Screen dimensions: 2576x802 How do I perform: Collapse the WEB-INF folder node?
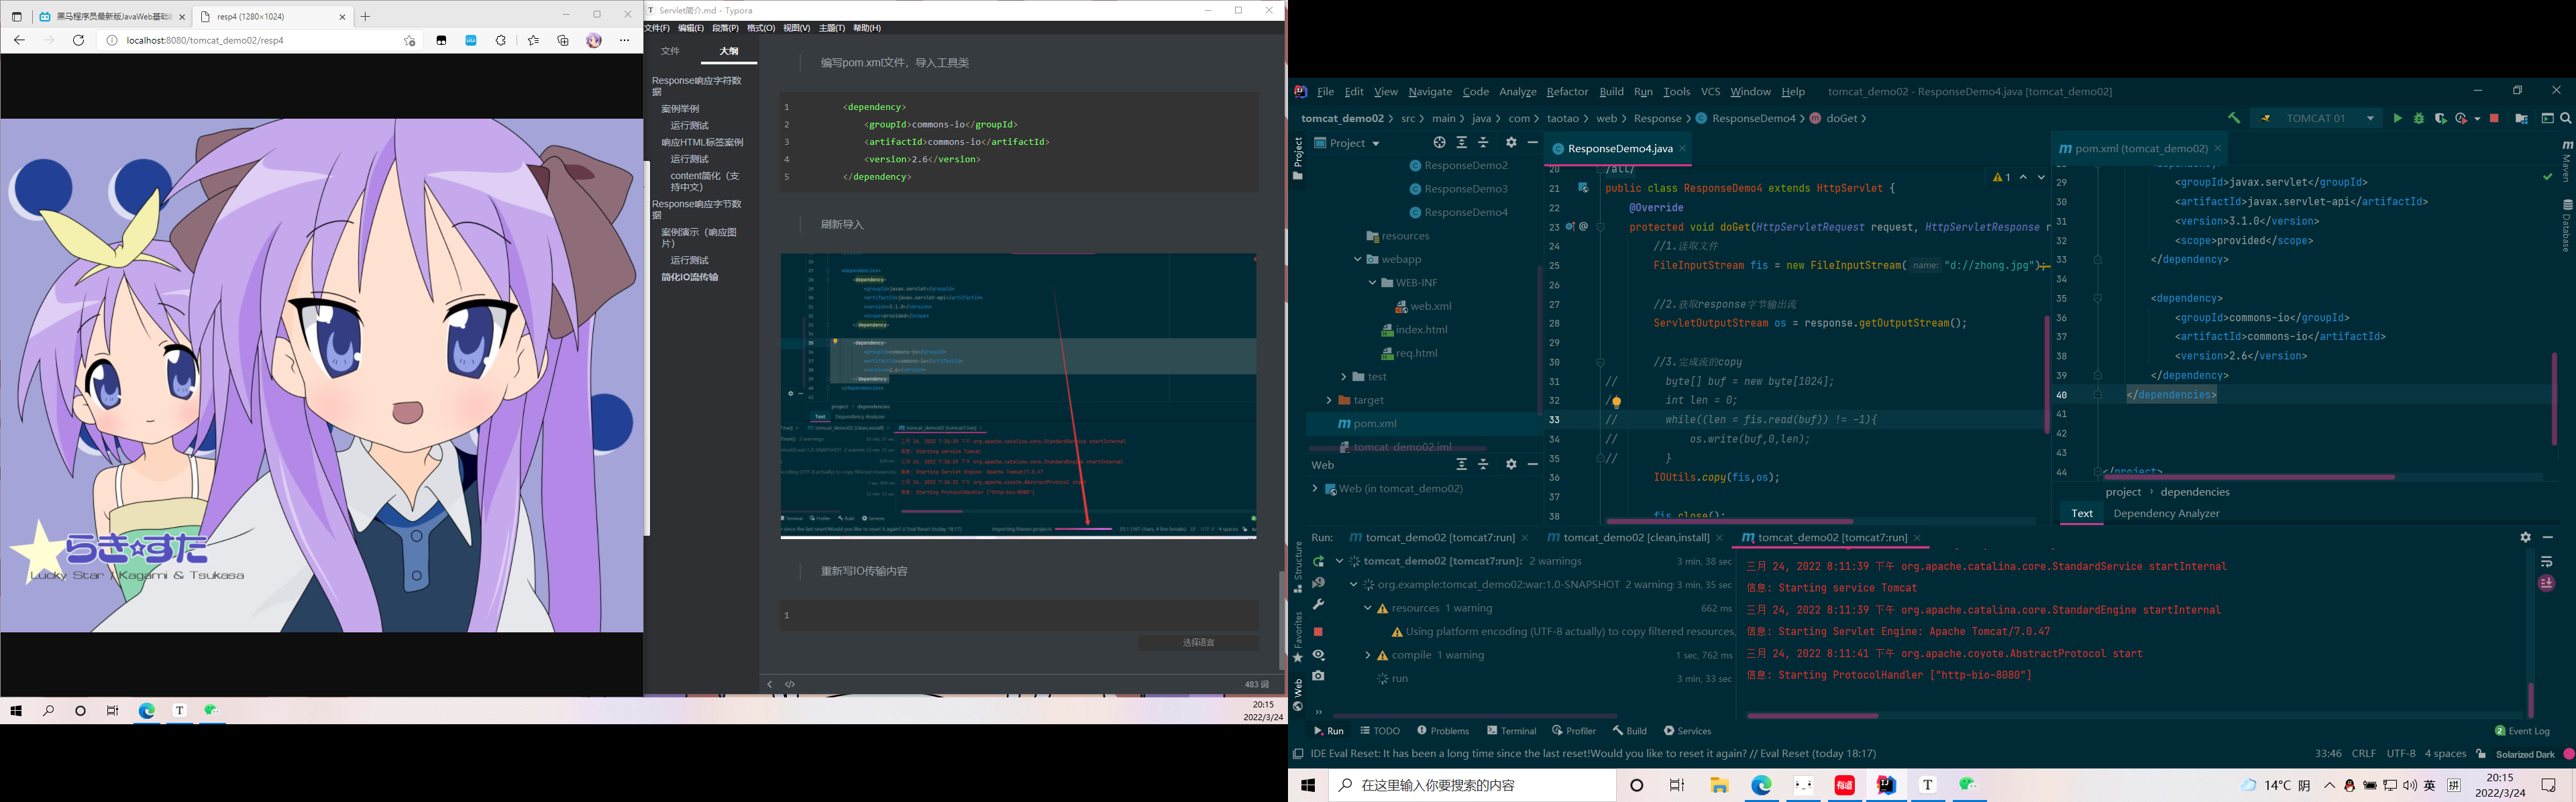[1373, 282]
